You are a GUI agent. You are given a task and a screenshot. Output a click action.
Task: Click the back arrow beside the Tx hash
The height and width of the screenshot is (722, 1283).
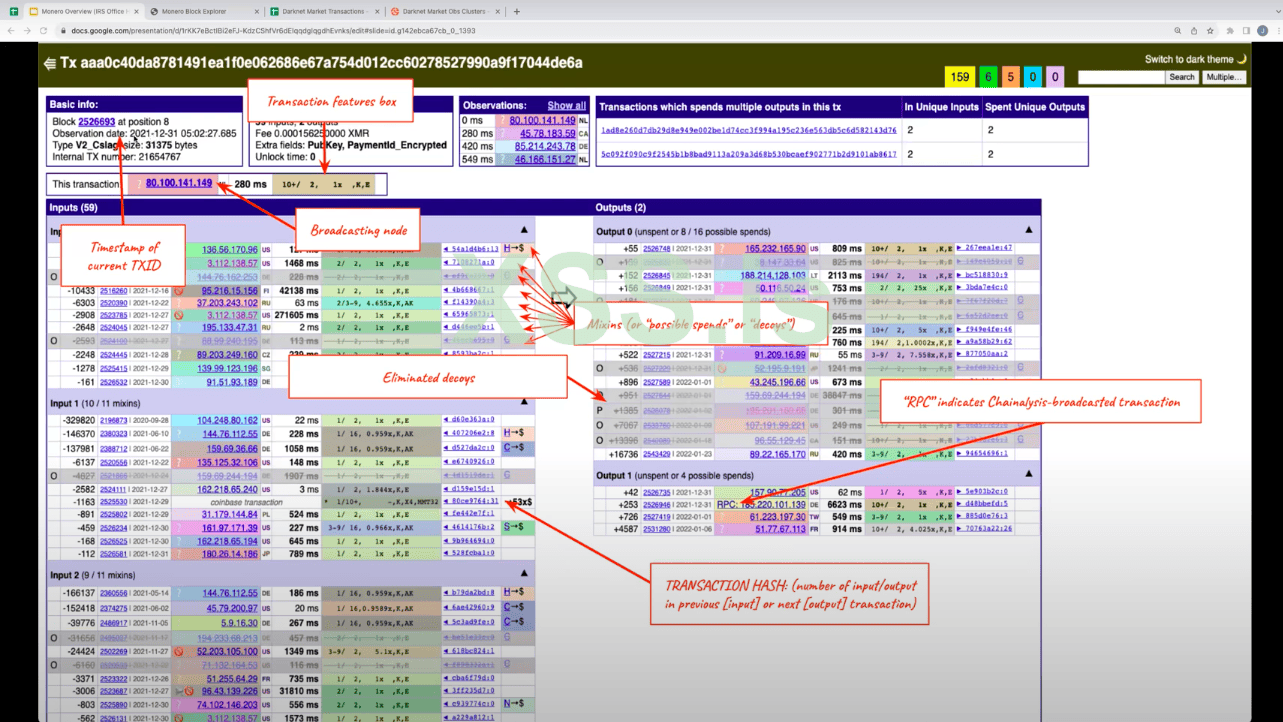49,63
